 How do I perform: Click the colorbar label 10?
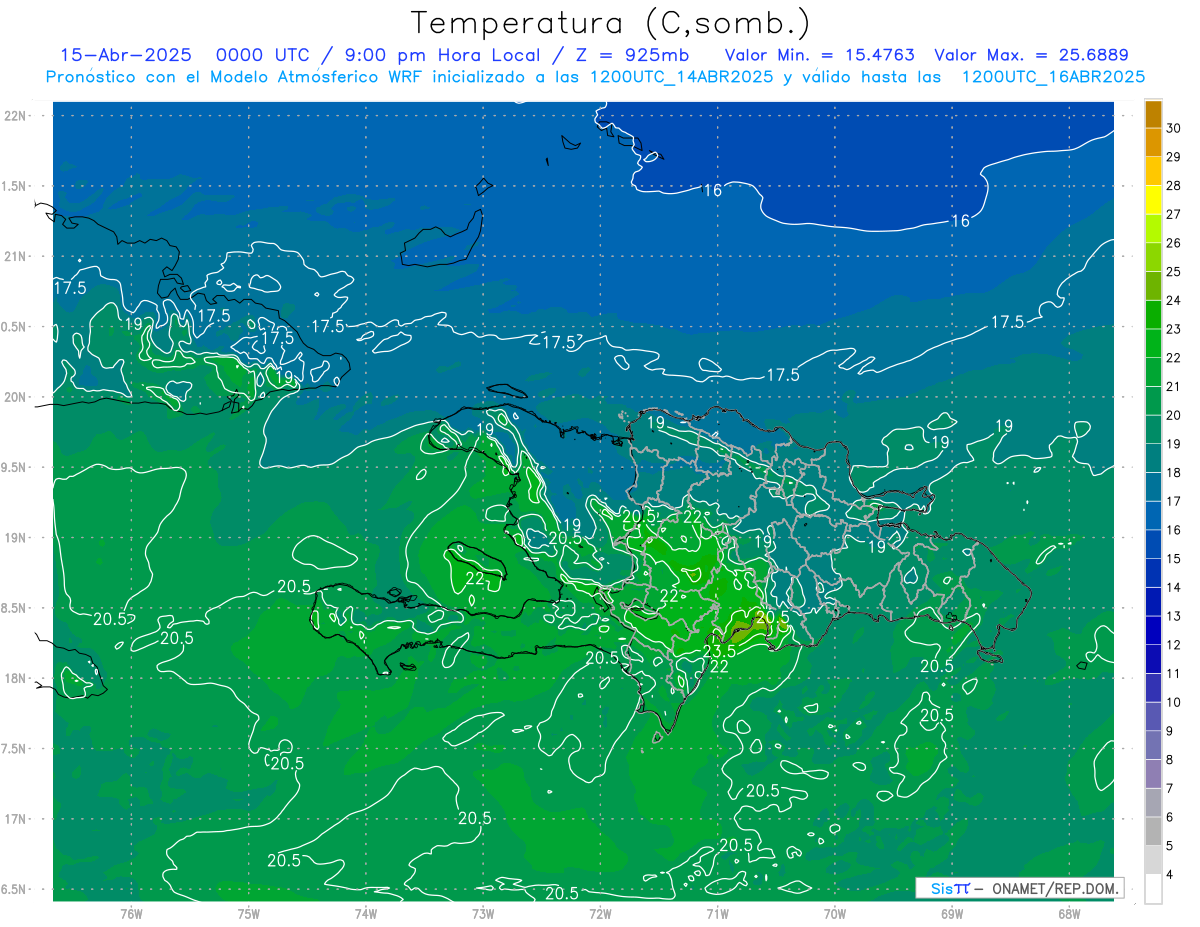(x=1174, y=703)
